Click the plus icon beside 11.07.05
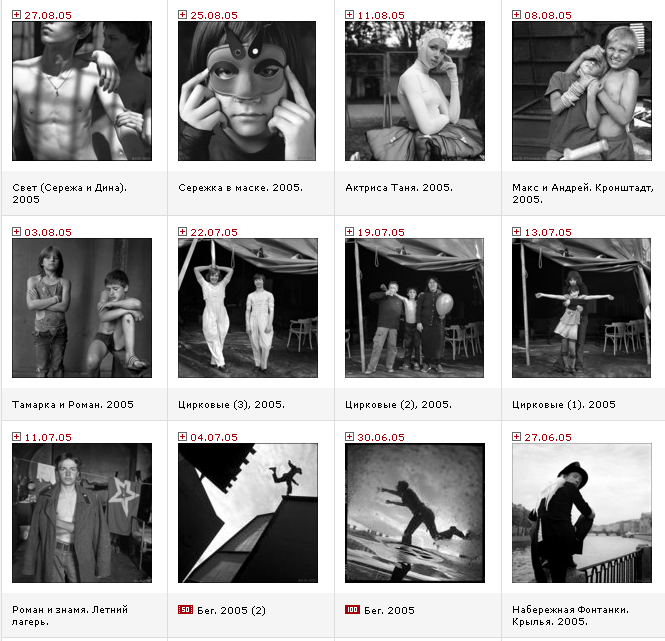The height and width of the screenshot is (641, 665). click(16, 437)
